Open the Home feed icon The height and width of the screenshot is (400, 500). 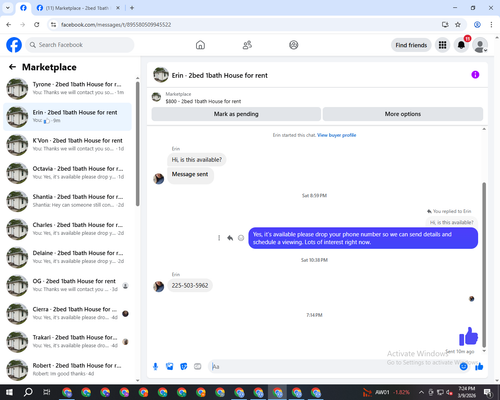[200, 45]
